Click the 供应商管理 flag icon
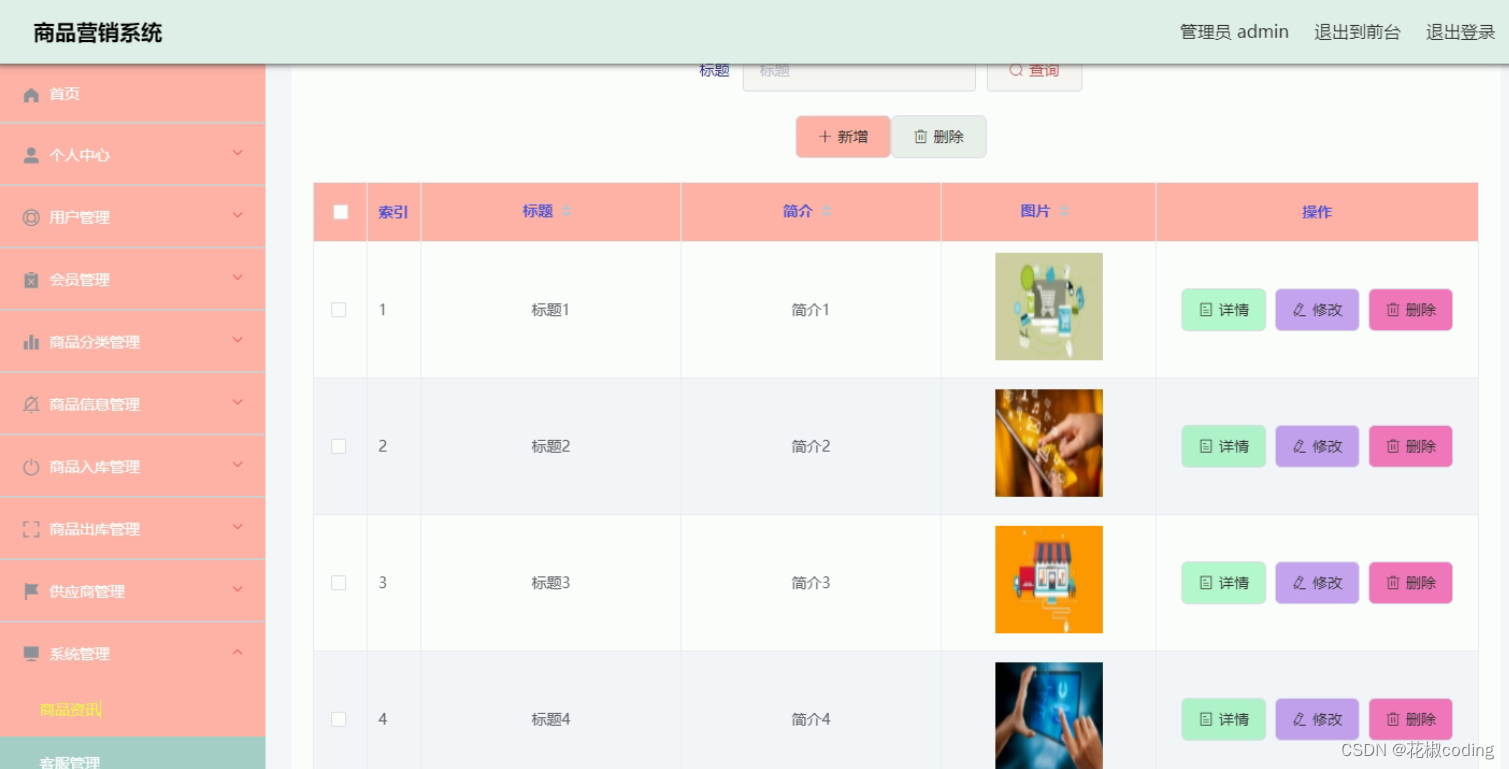1509x769 pixels. [31, 591]
